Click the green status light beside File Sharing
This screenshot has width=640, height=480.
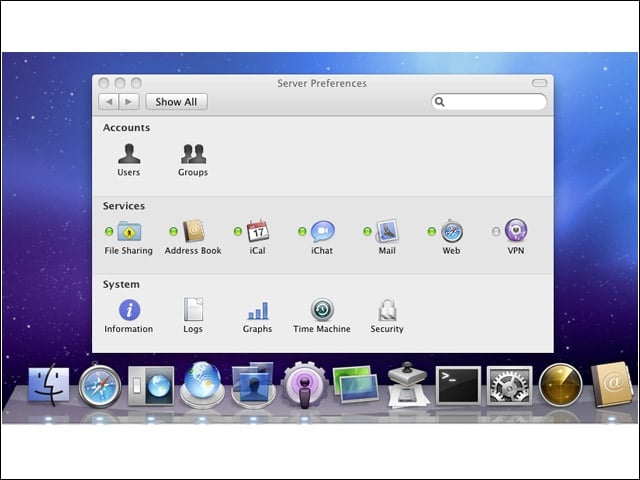pos(109,231)
